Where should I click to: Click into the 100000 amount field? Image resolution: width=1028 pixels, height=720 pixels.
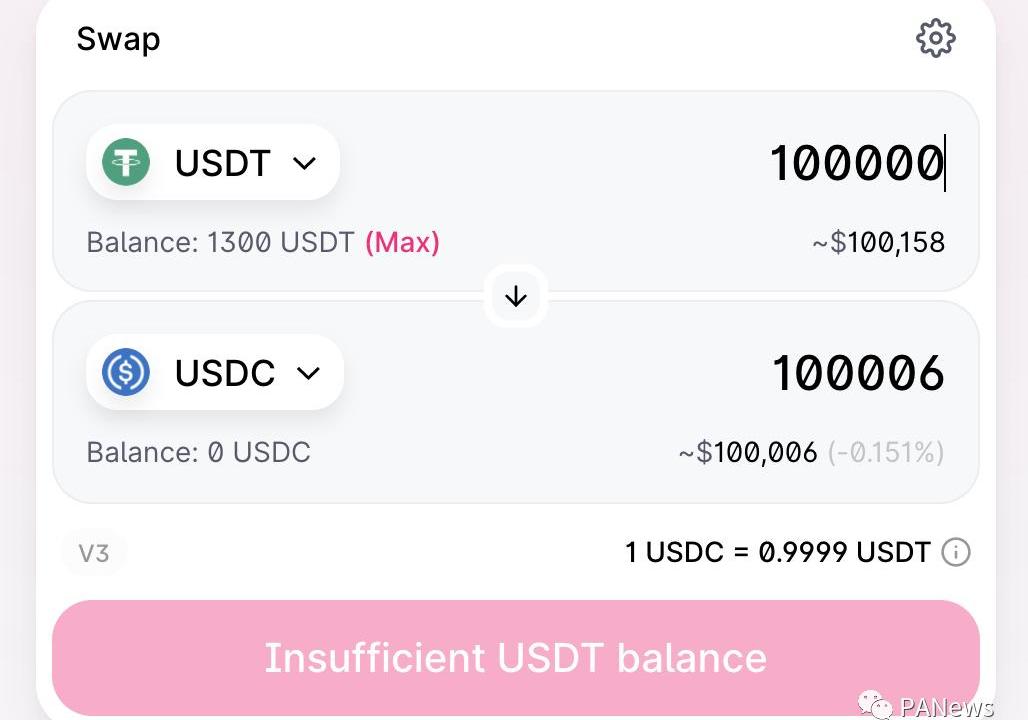click(855, 163)
